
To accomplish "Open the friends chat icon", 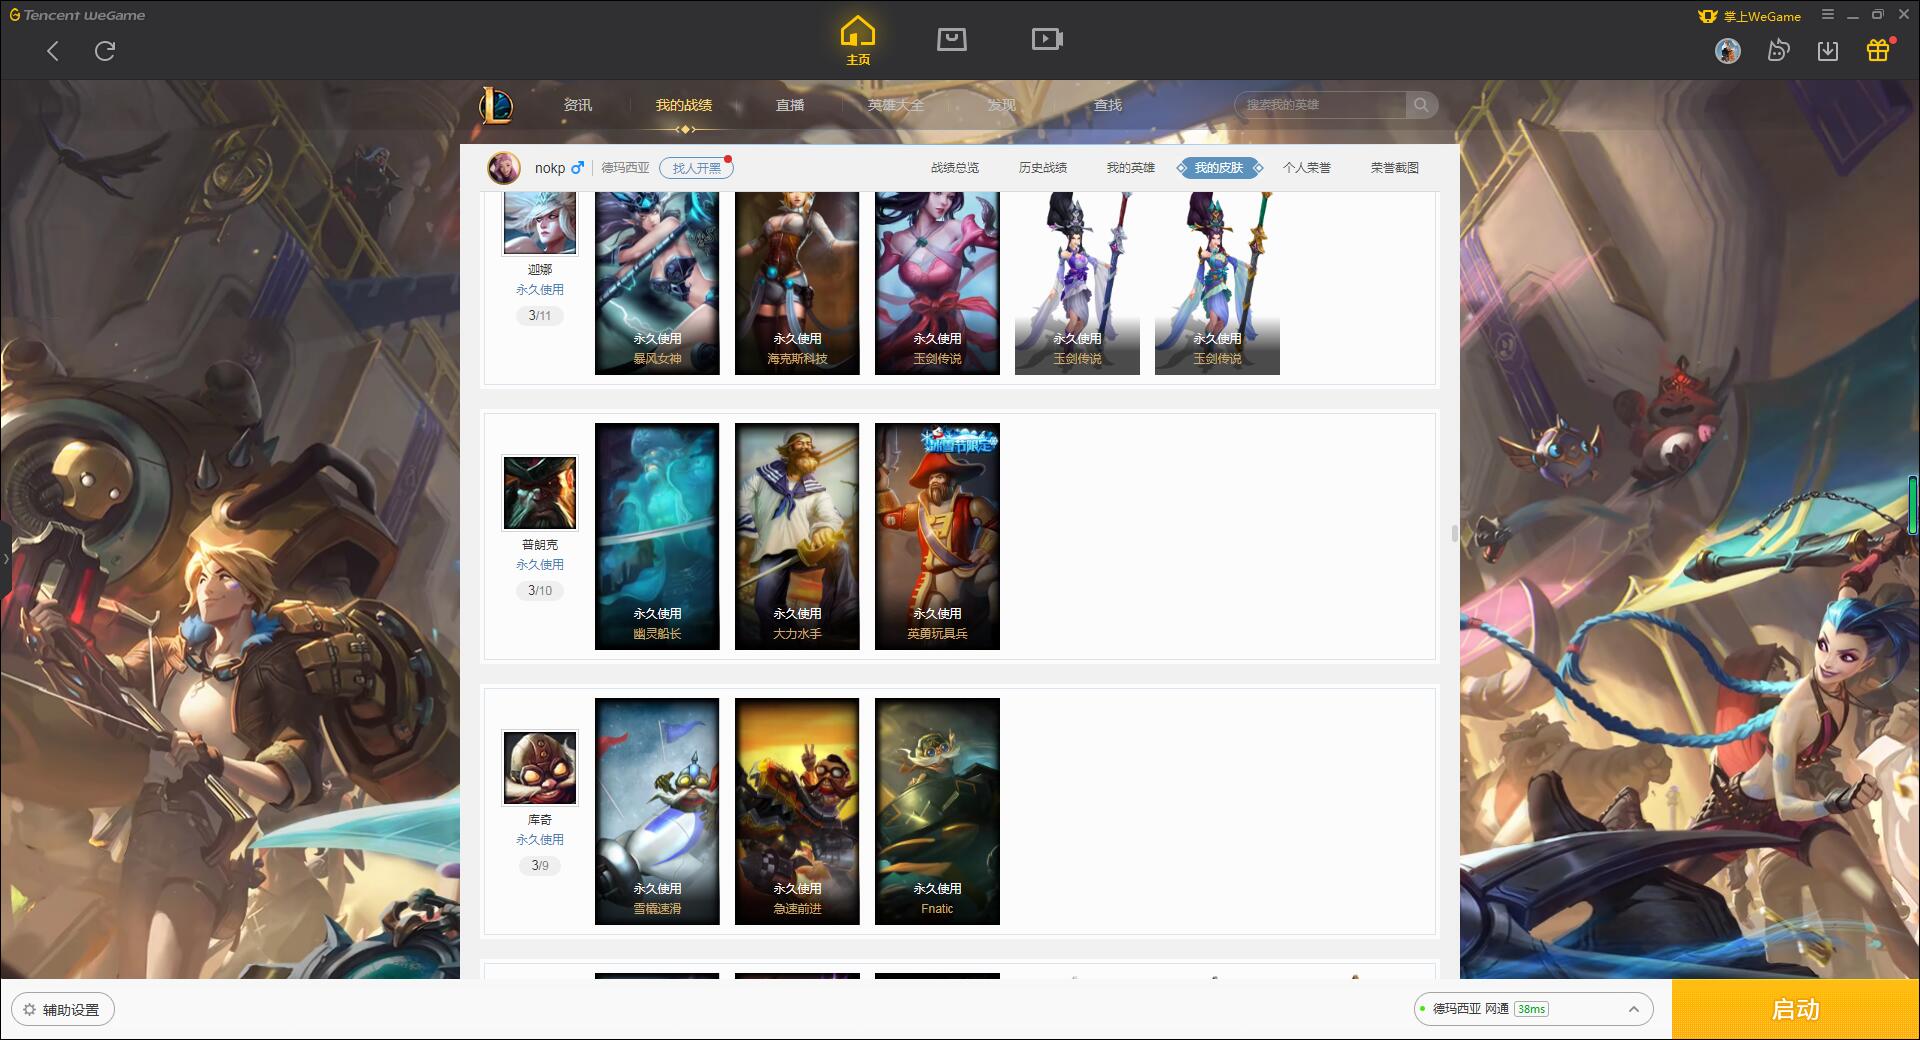I will tap(1778, 50).
